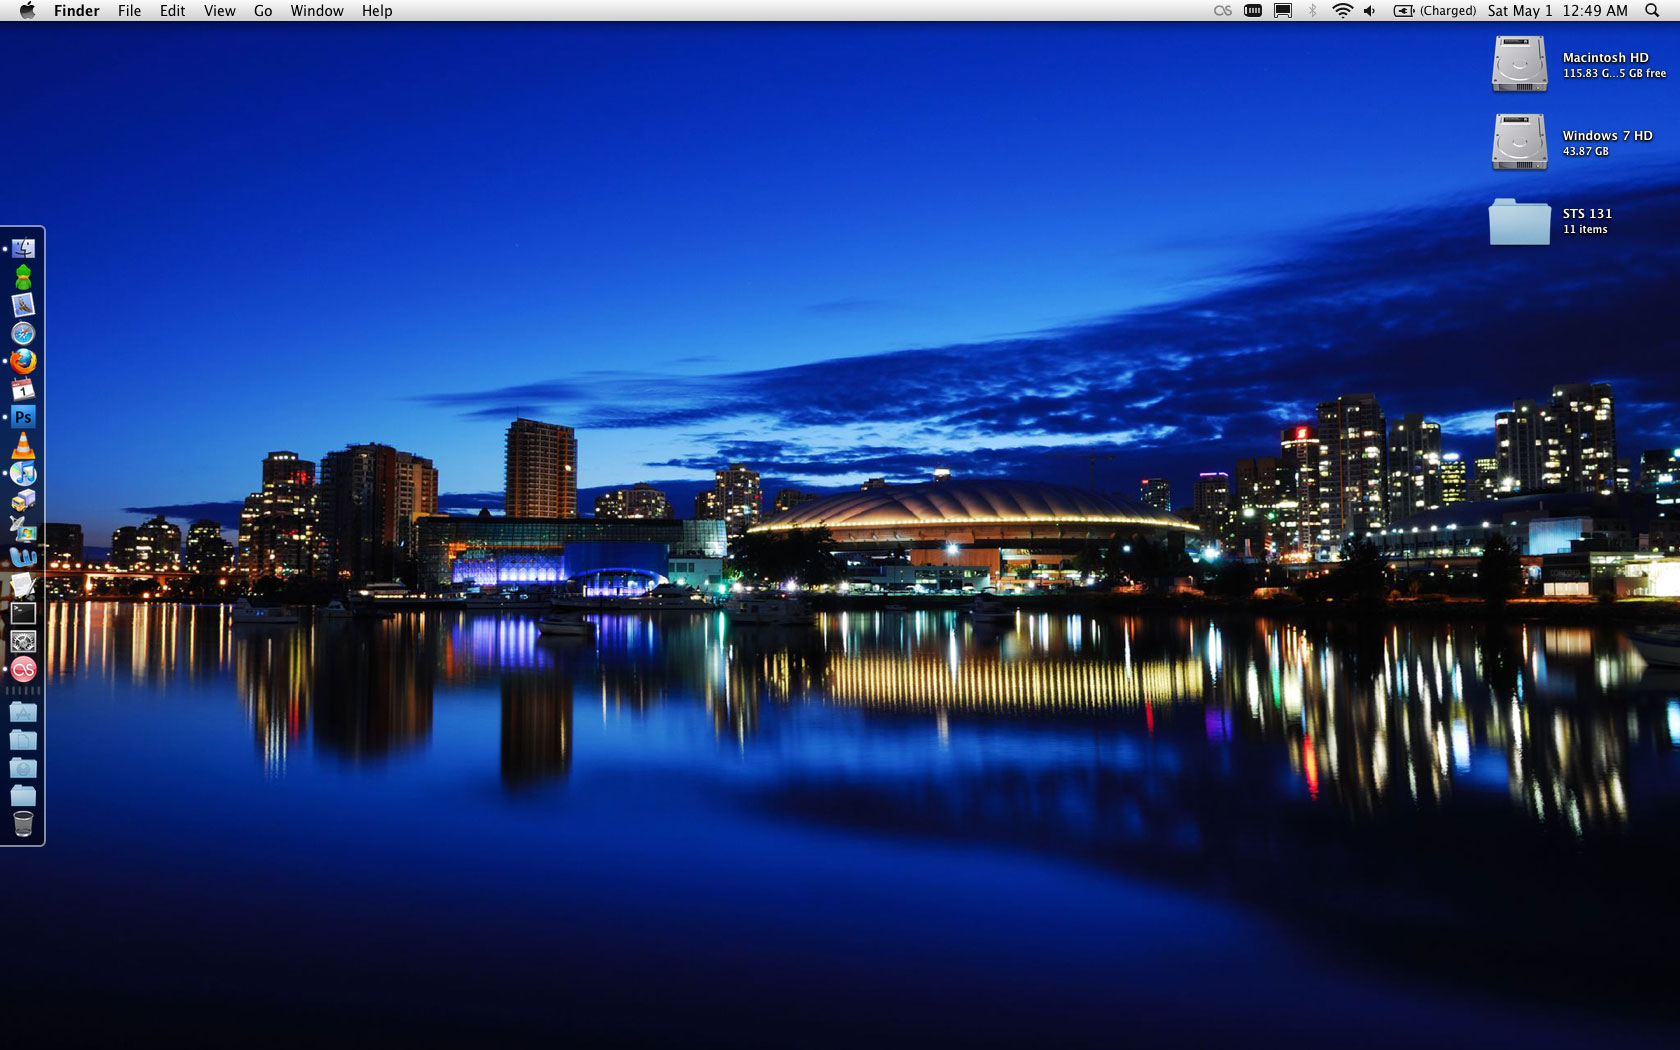Select Macintosh HD drive icon on desktop
The width and height of the screenshot is (1680, 1050).
pyautogui.click(x=1519, y=64)
